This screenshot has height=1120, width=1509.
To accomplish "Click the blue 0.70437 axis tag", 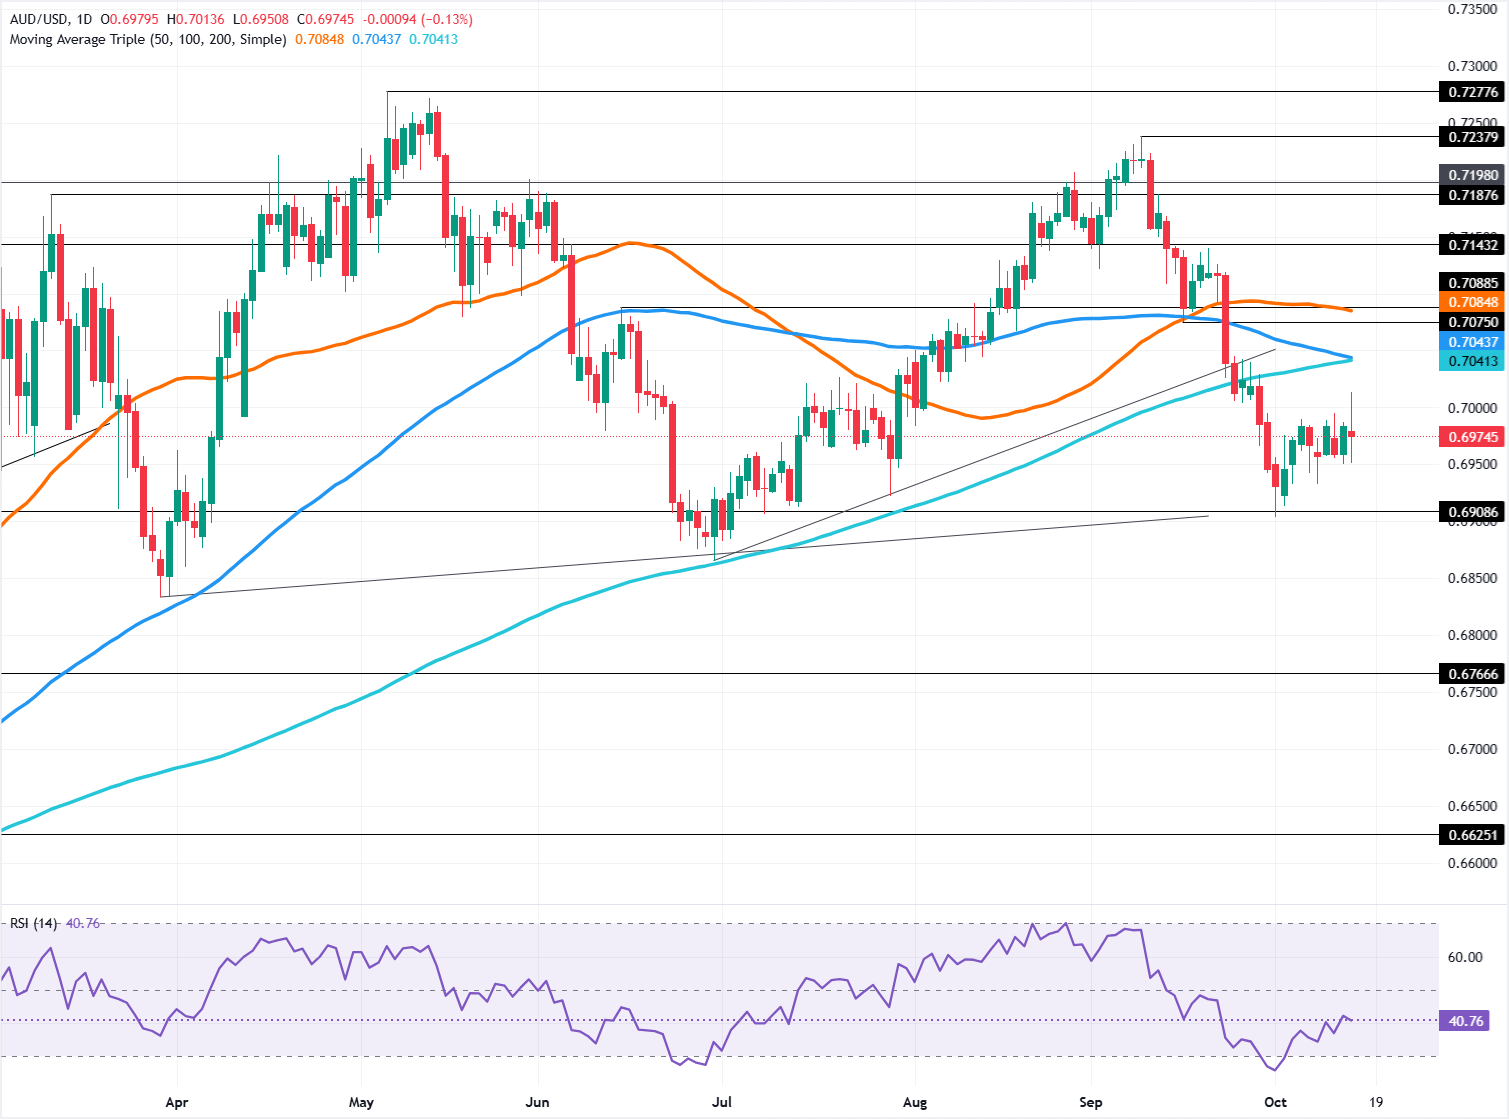I will pos(1474,342).
